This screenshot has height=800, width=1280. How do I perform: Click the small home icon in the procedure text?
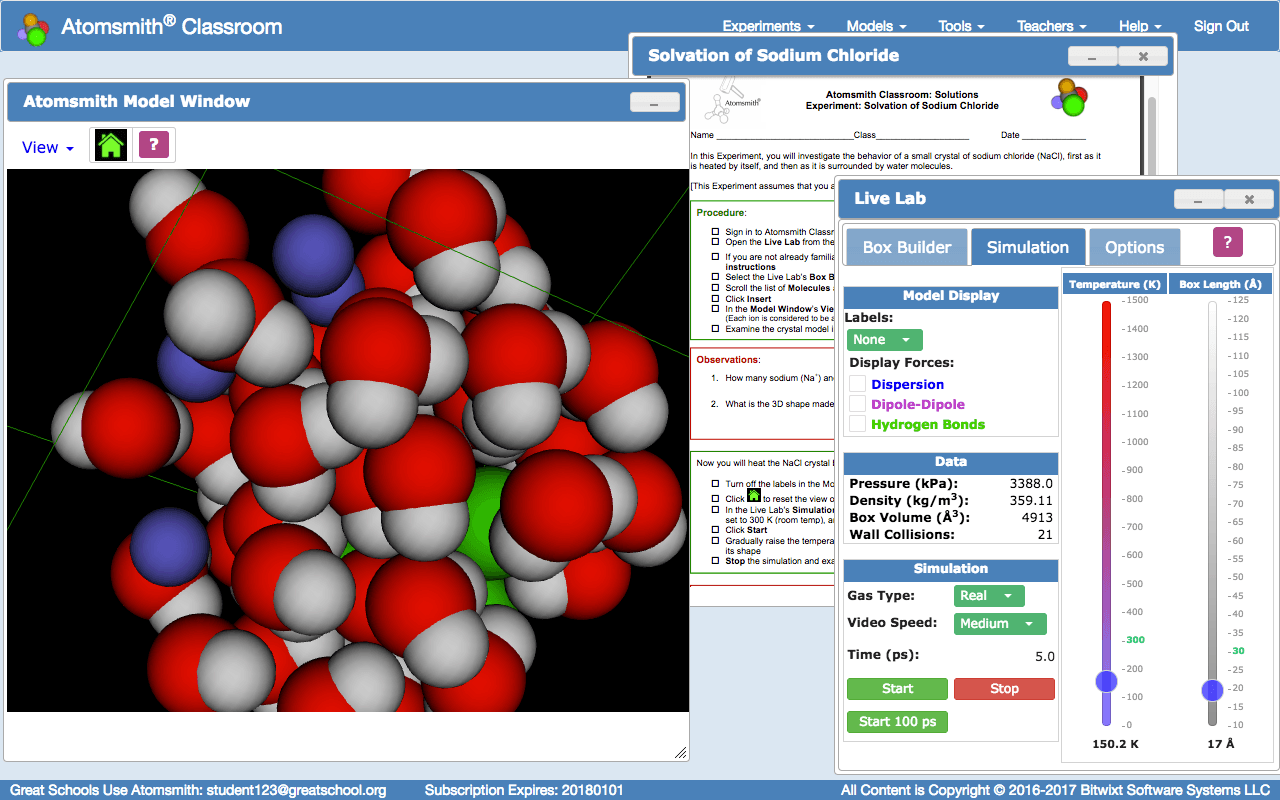pyautogui.click(x=754, y=495)
